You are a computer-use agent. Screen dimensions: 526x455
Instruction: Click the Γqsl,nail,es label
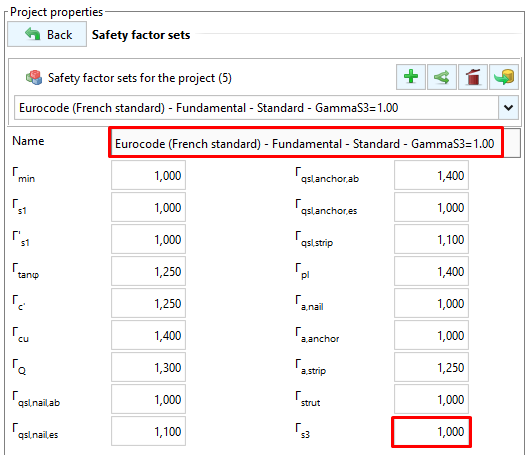click(x=35, y=431)
